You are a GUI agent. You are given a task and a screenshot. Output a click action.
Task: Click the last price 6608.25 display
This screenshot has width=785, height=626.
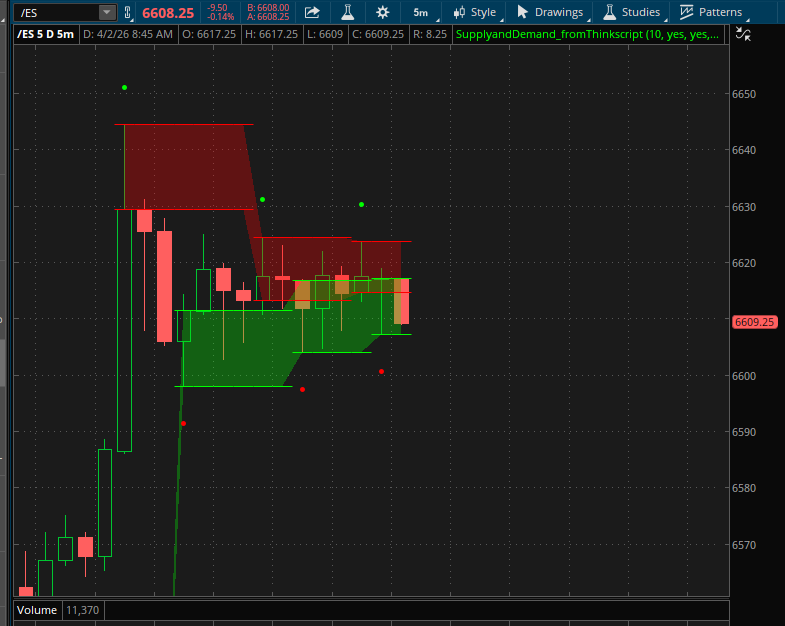pyautogui.click(x=168, y=12)
